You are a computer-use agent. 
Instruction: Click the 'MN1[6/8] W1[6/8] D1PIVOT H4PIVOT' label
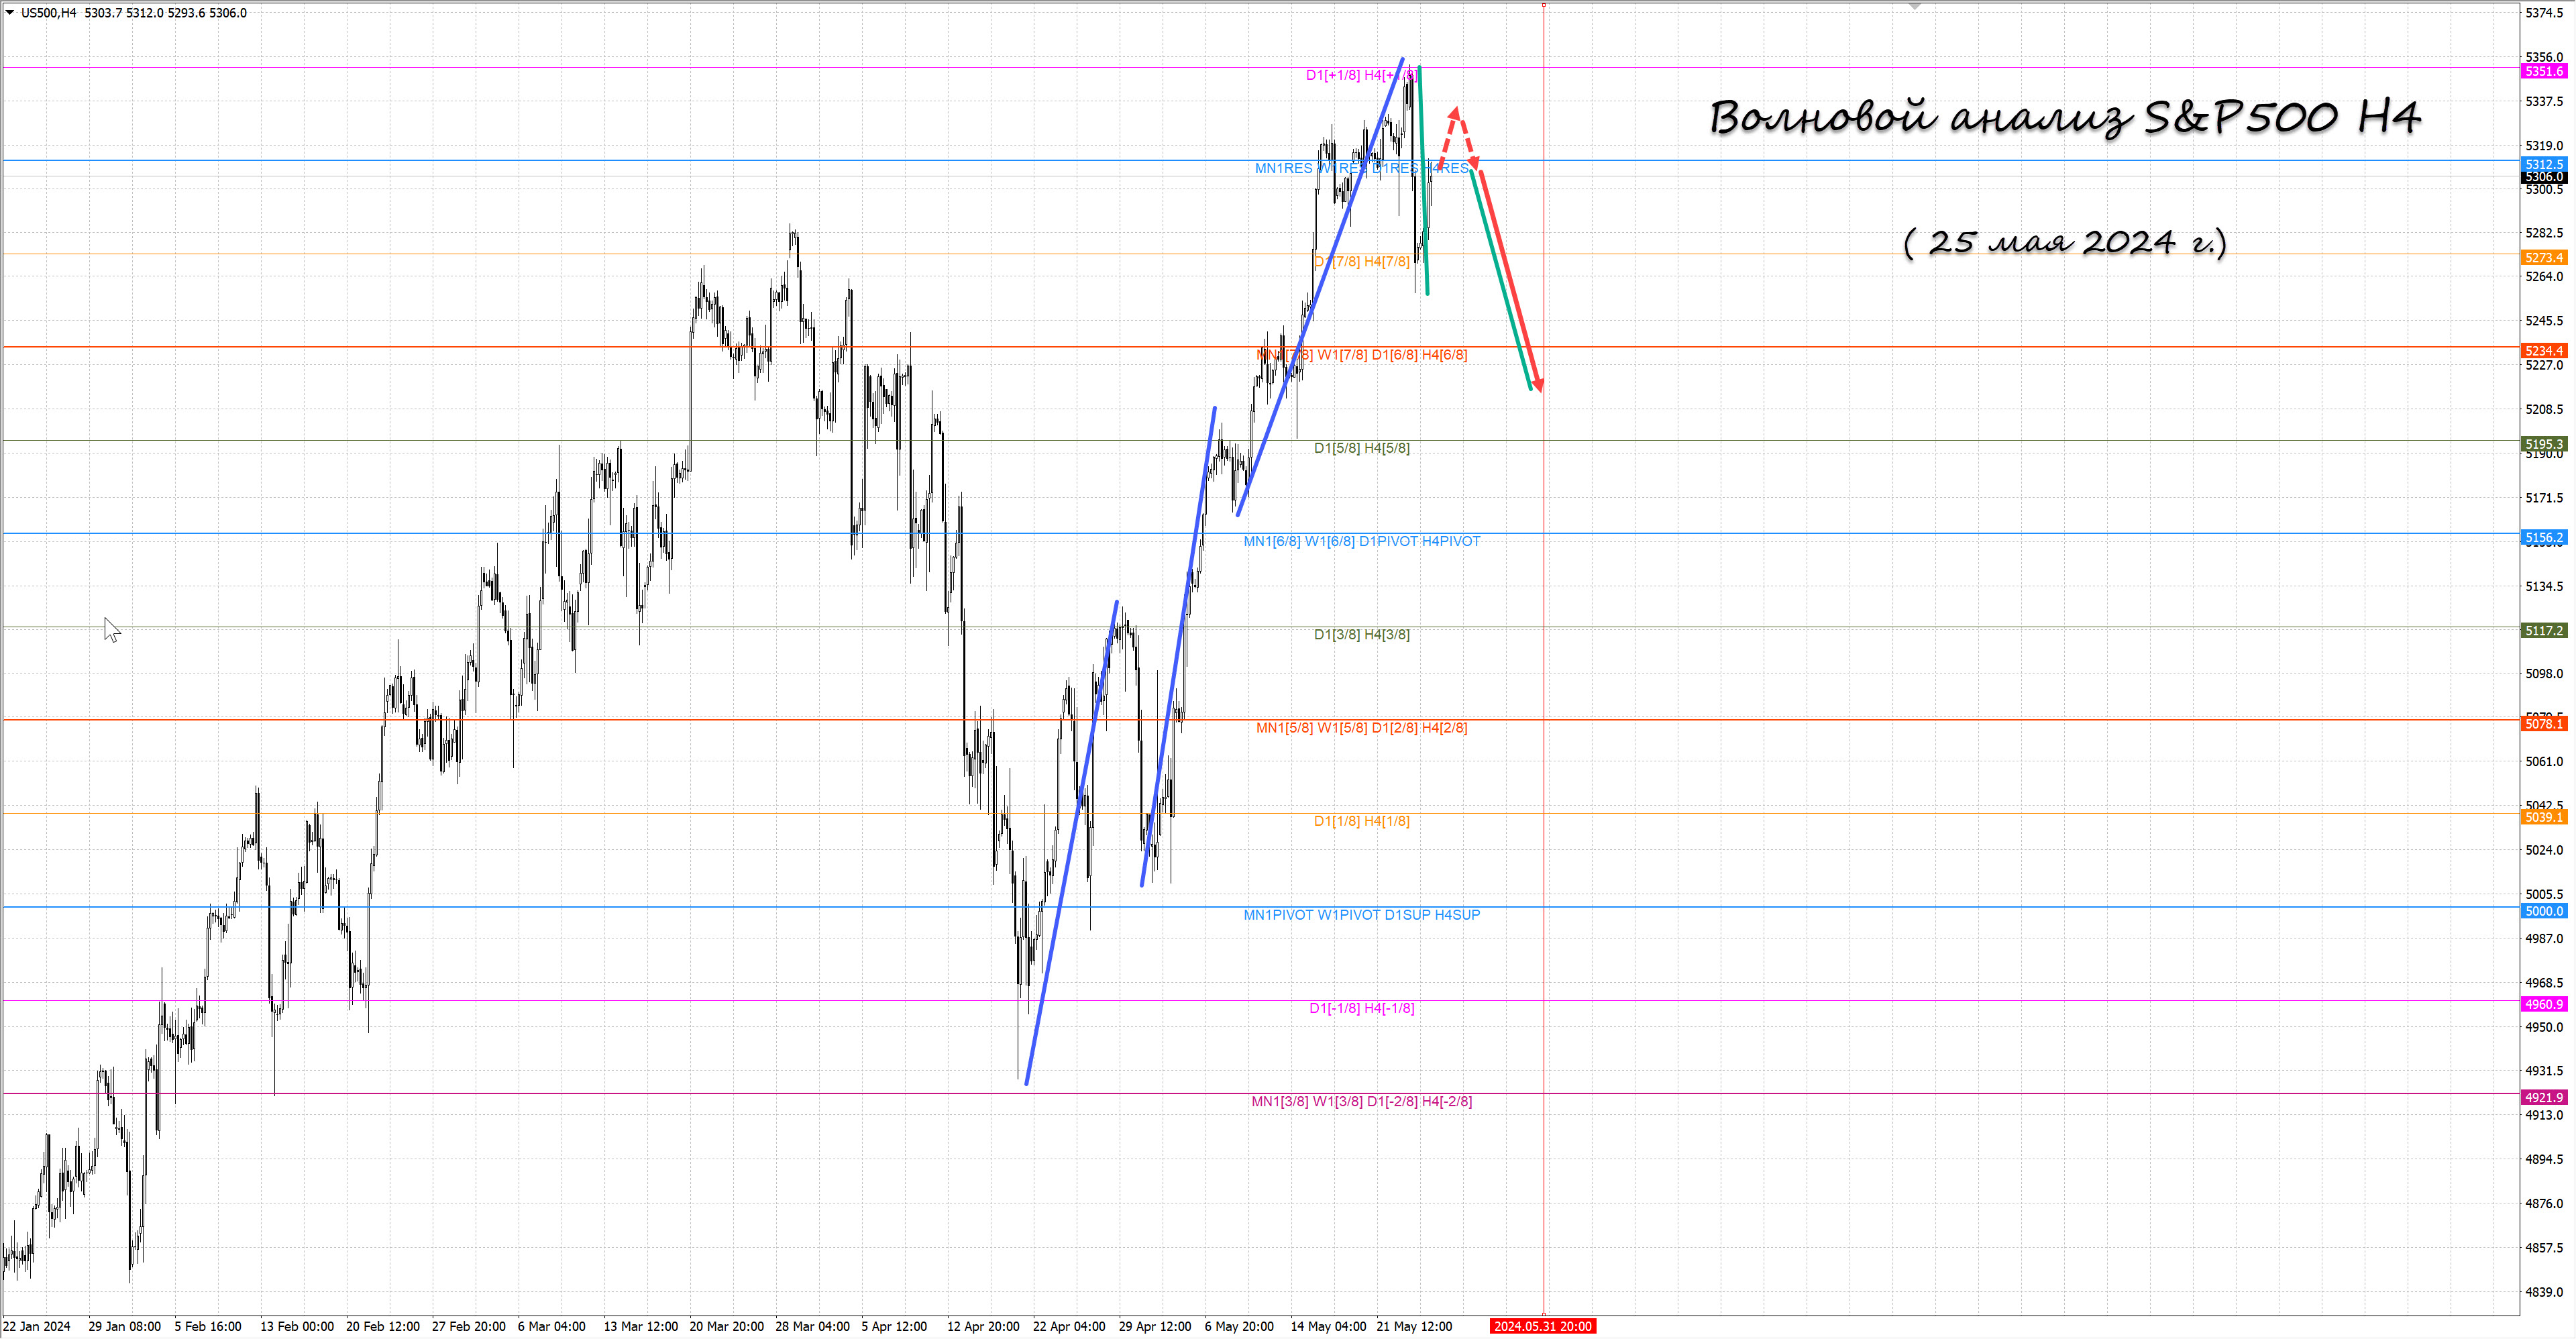(x=1361, y=542)
